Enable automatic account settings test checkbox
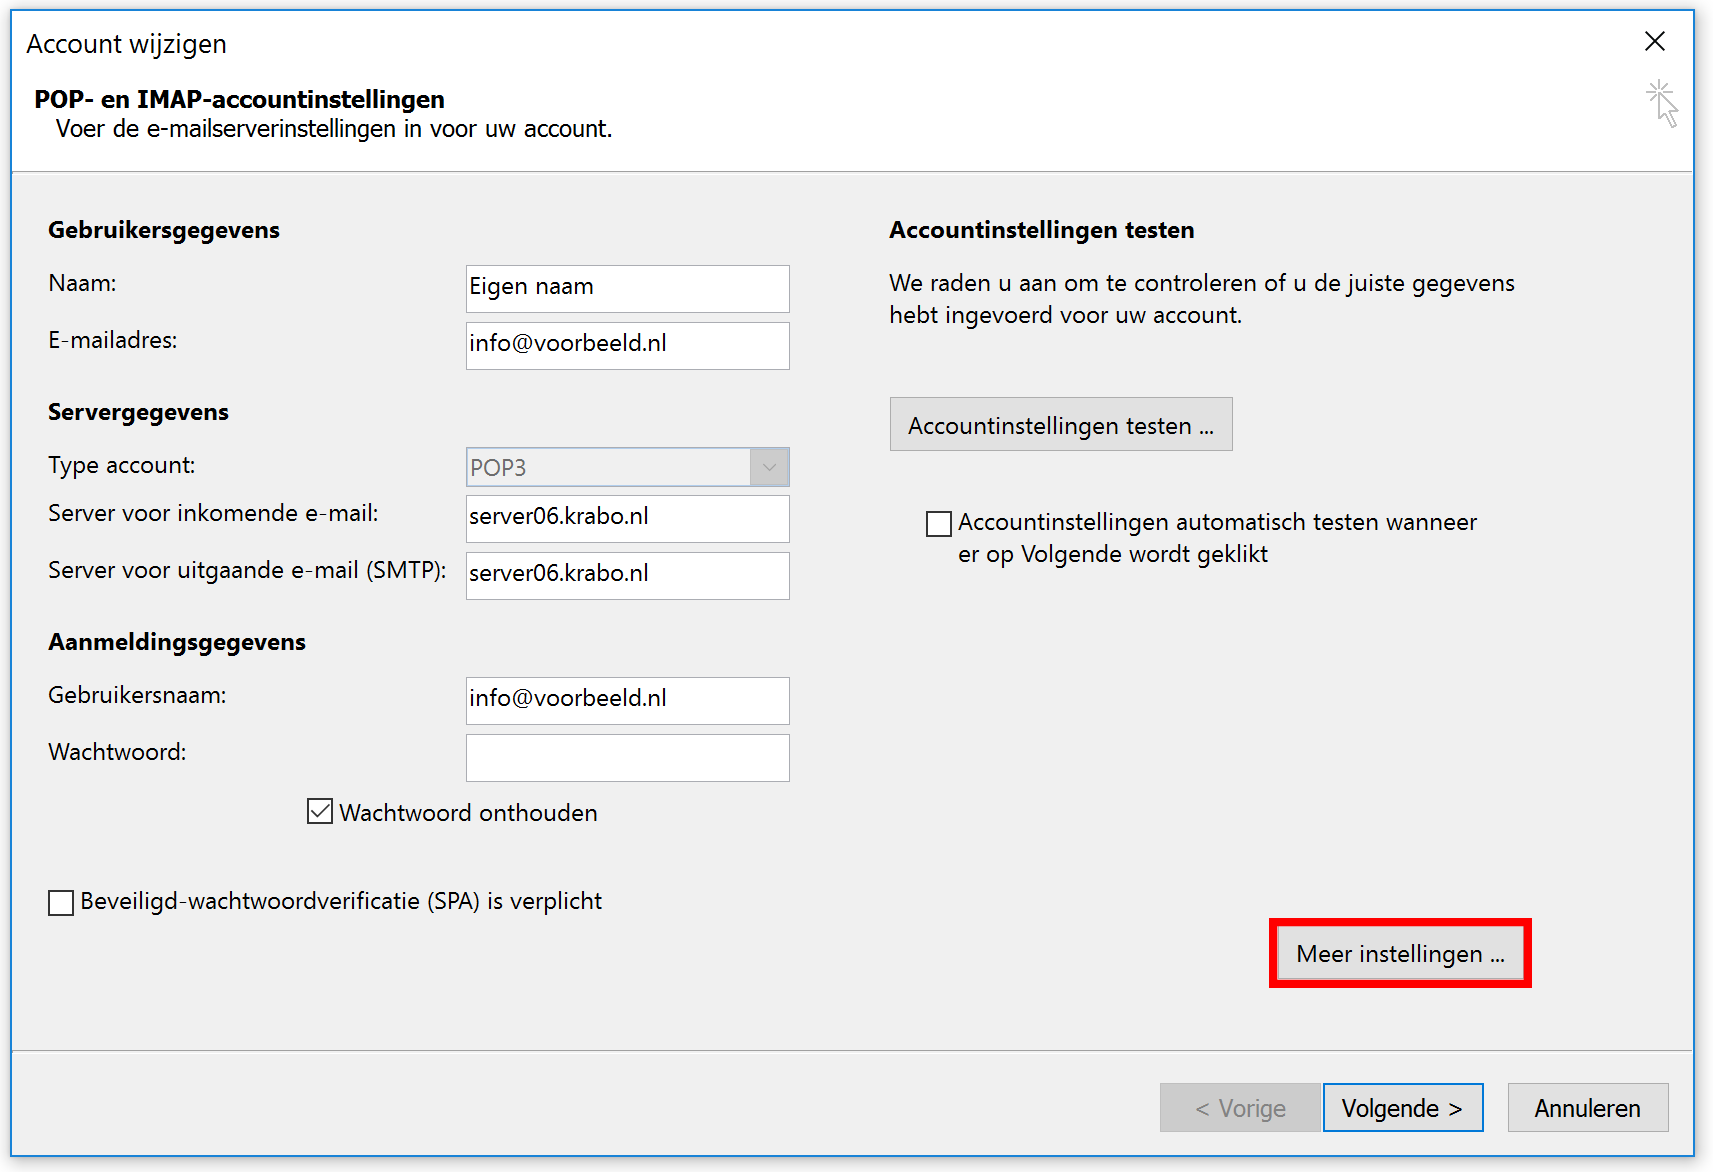Screen dimensions: 1713x1172 [x=938, y=523]
